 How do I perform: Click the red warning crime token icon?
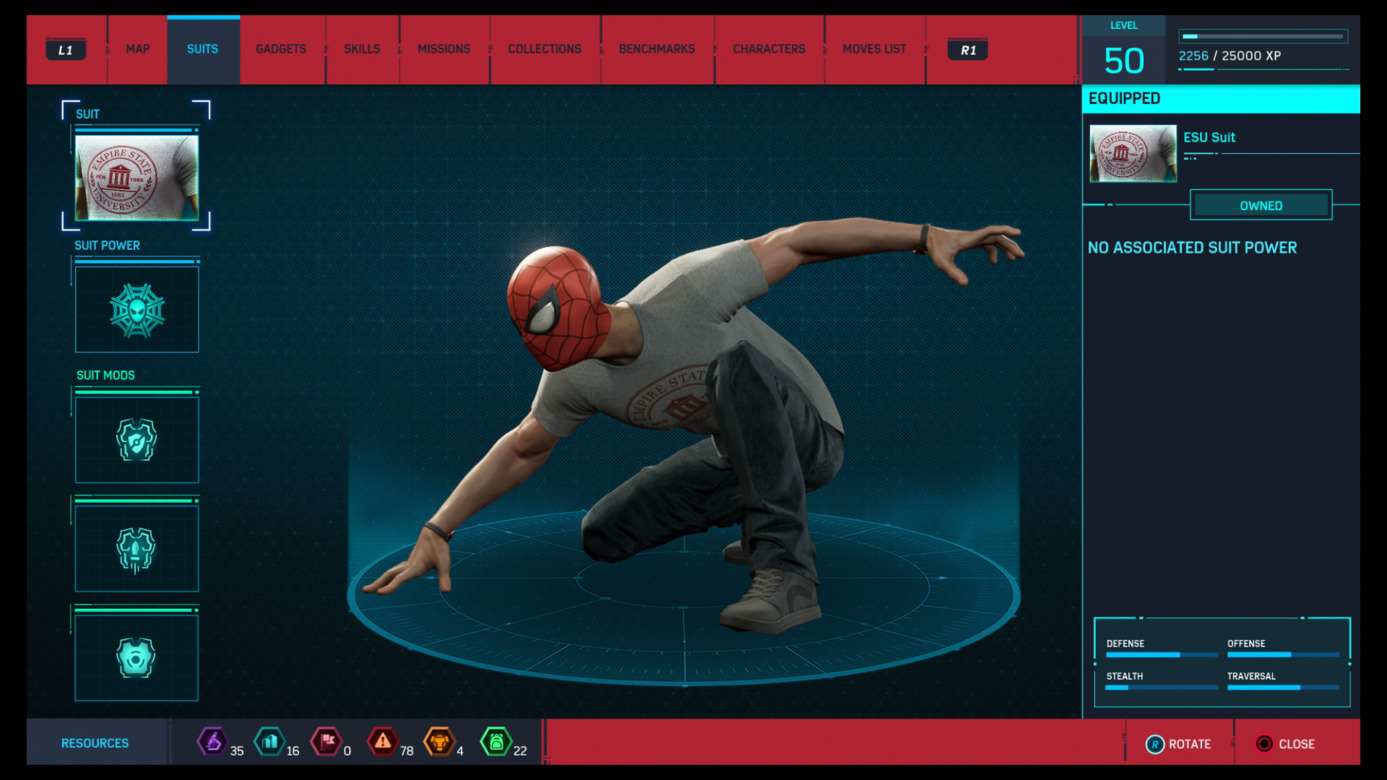point(383,742)
